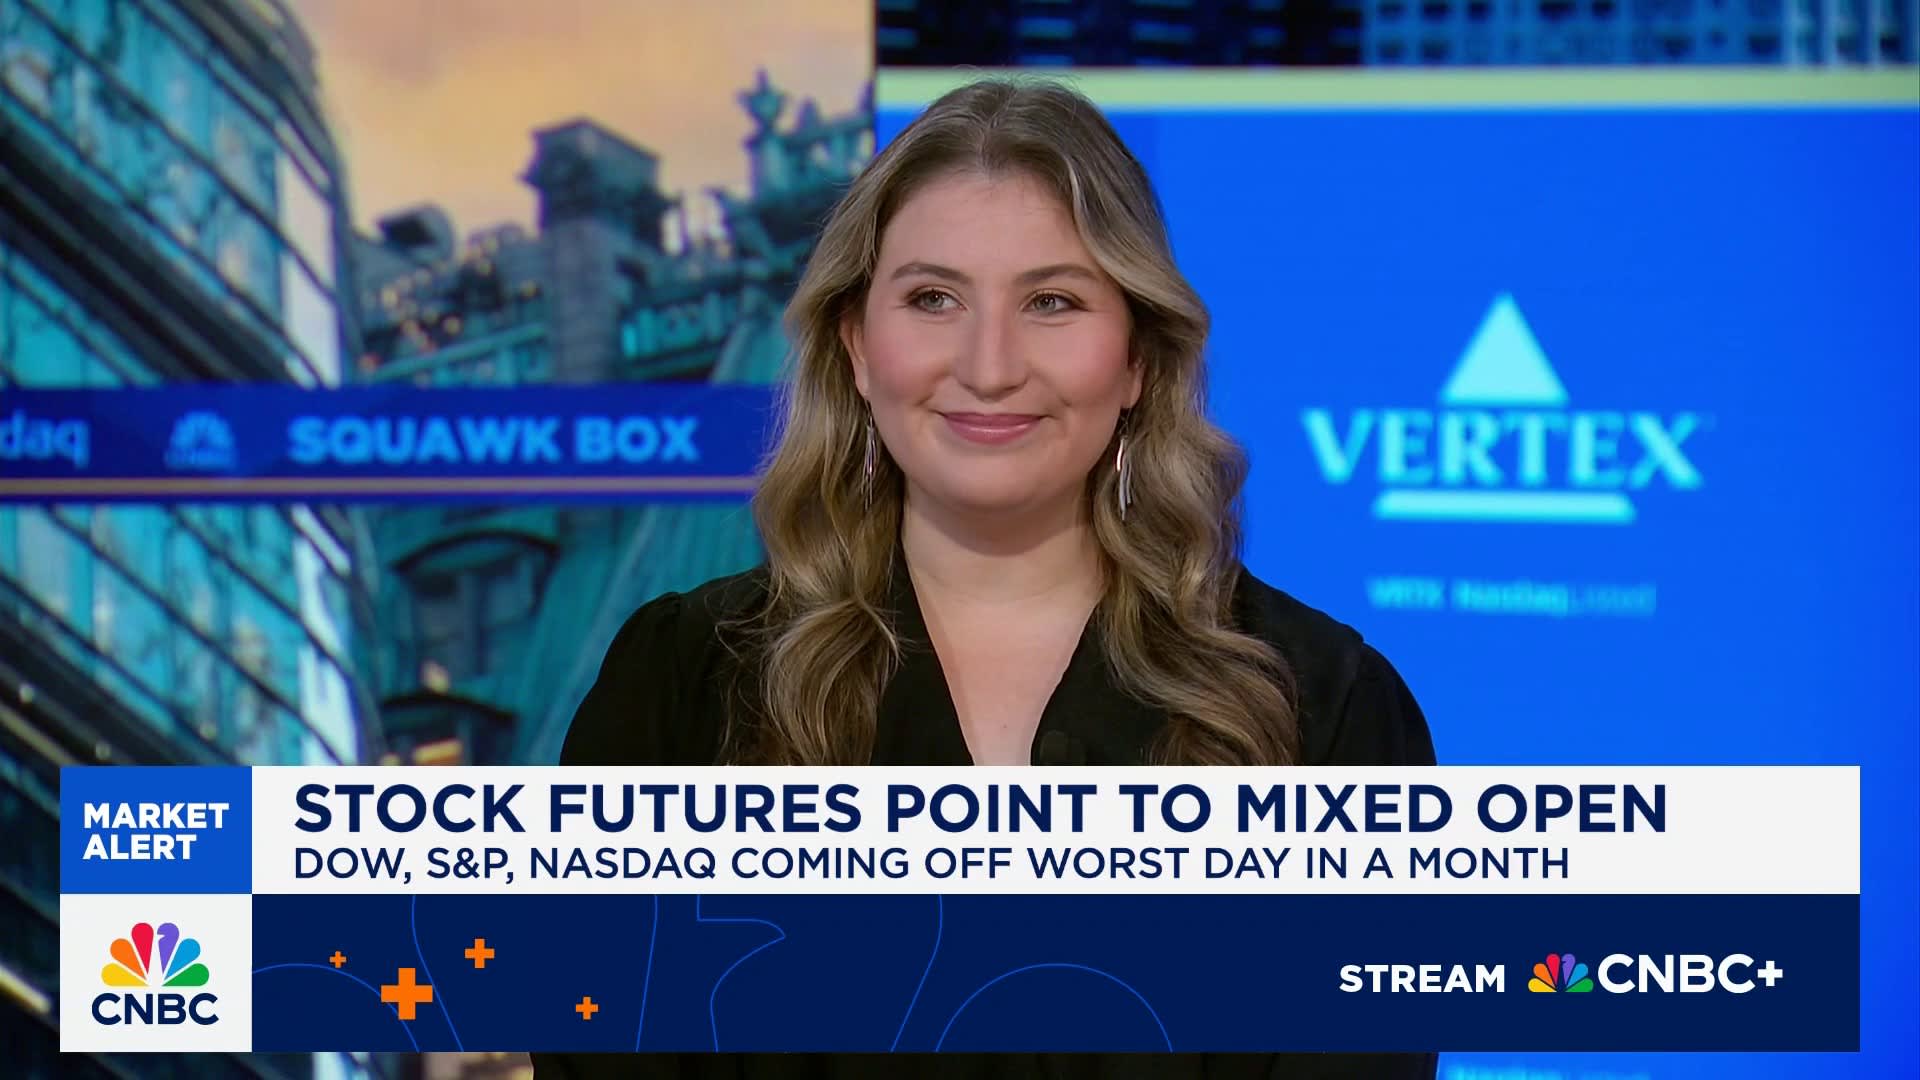This screenshot has height=1080, width=1920.
Task: Click the Market Alert badge
Action: [x=156, y=830]
